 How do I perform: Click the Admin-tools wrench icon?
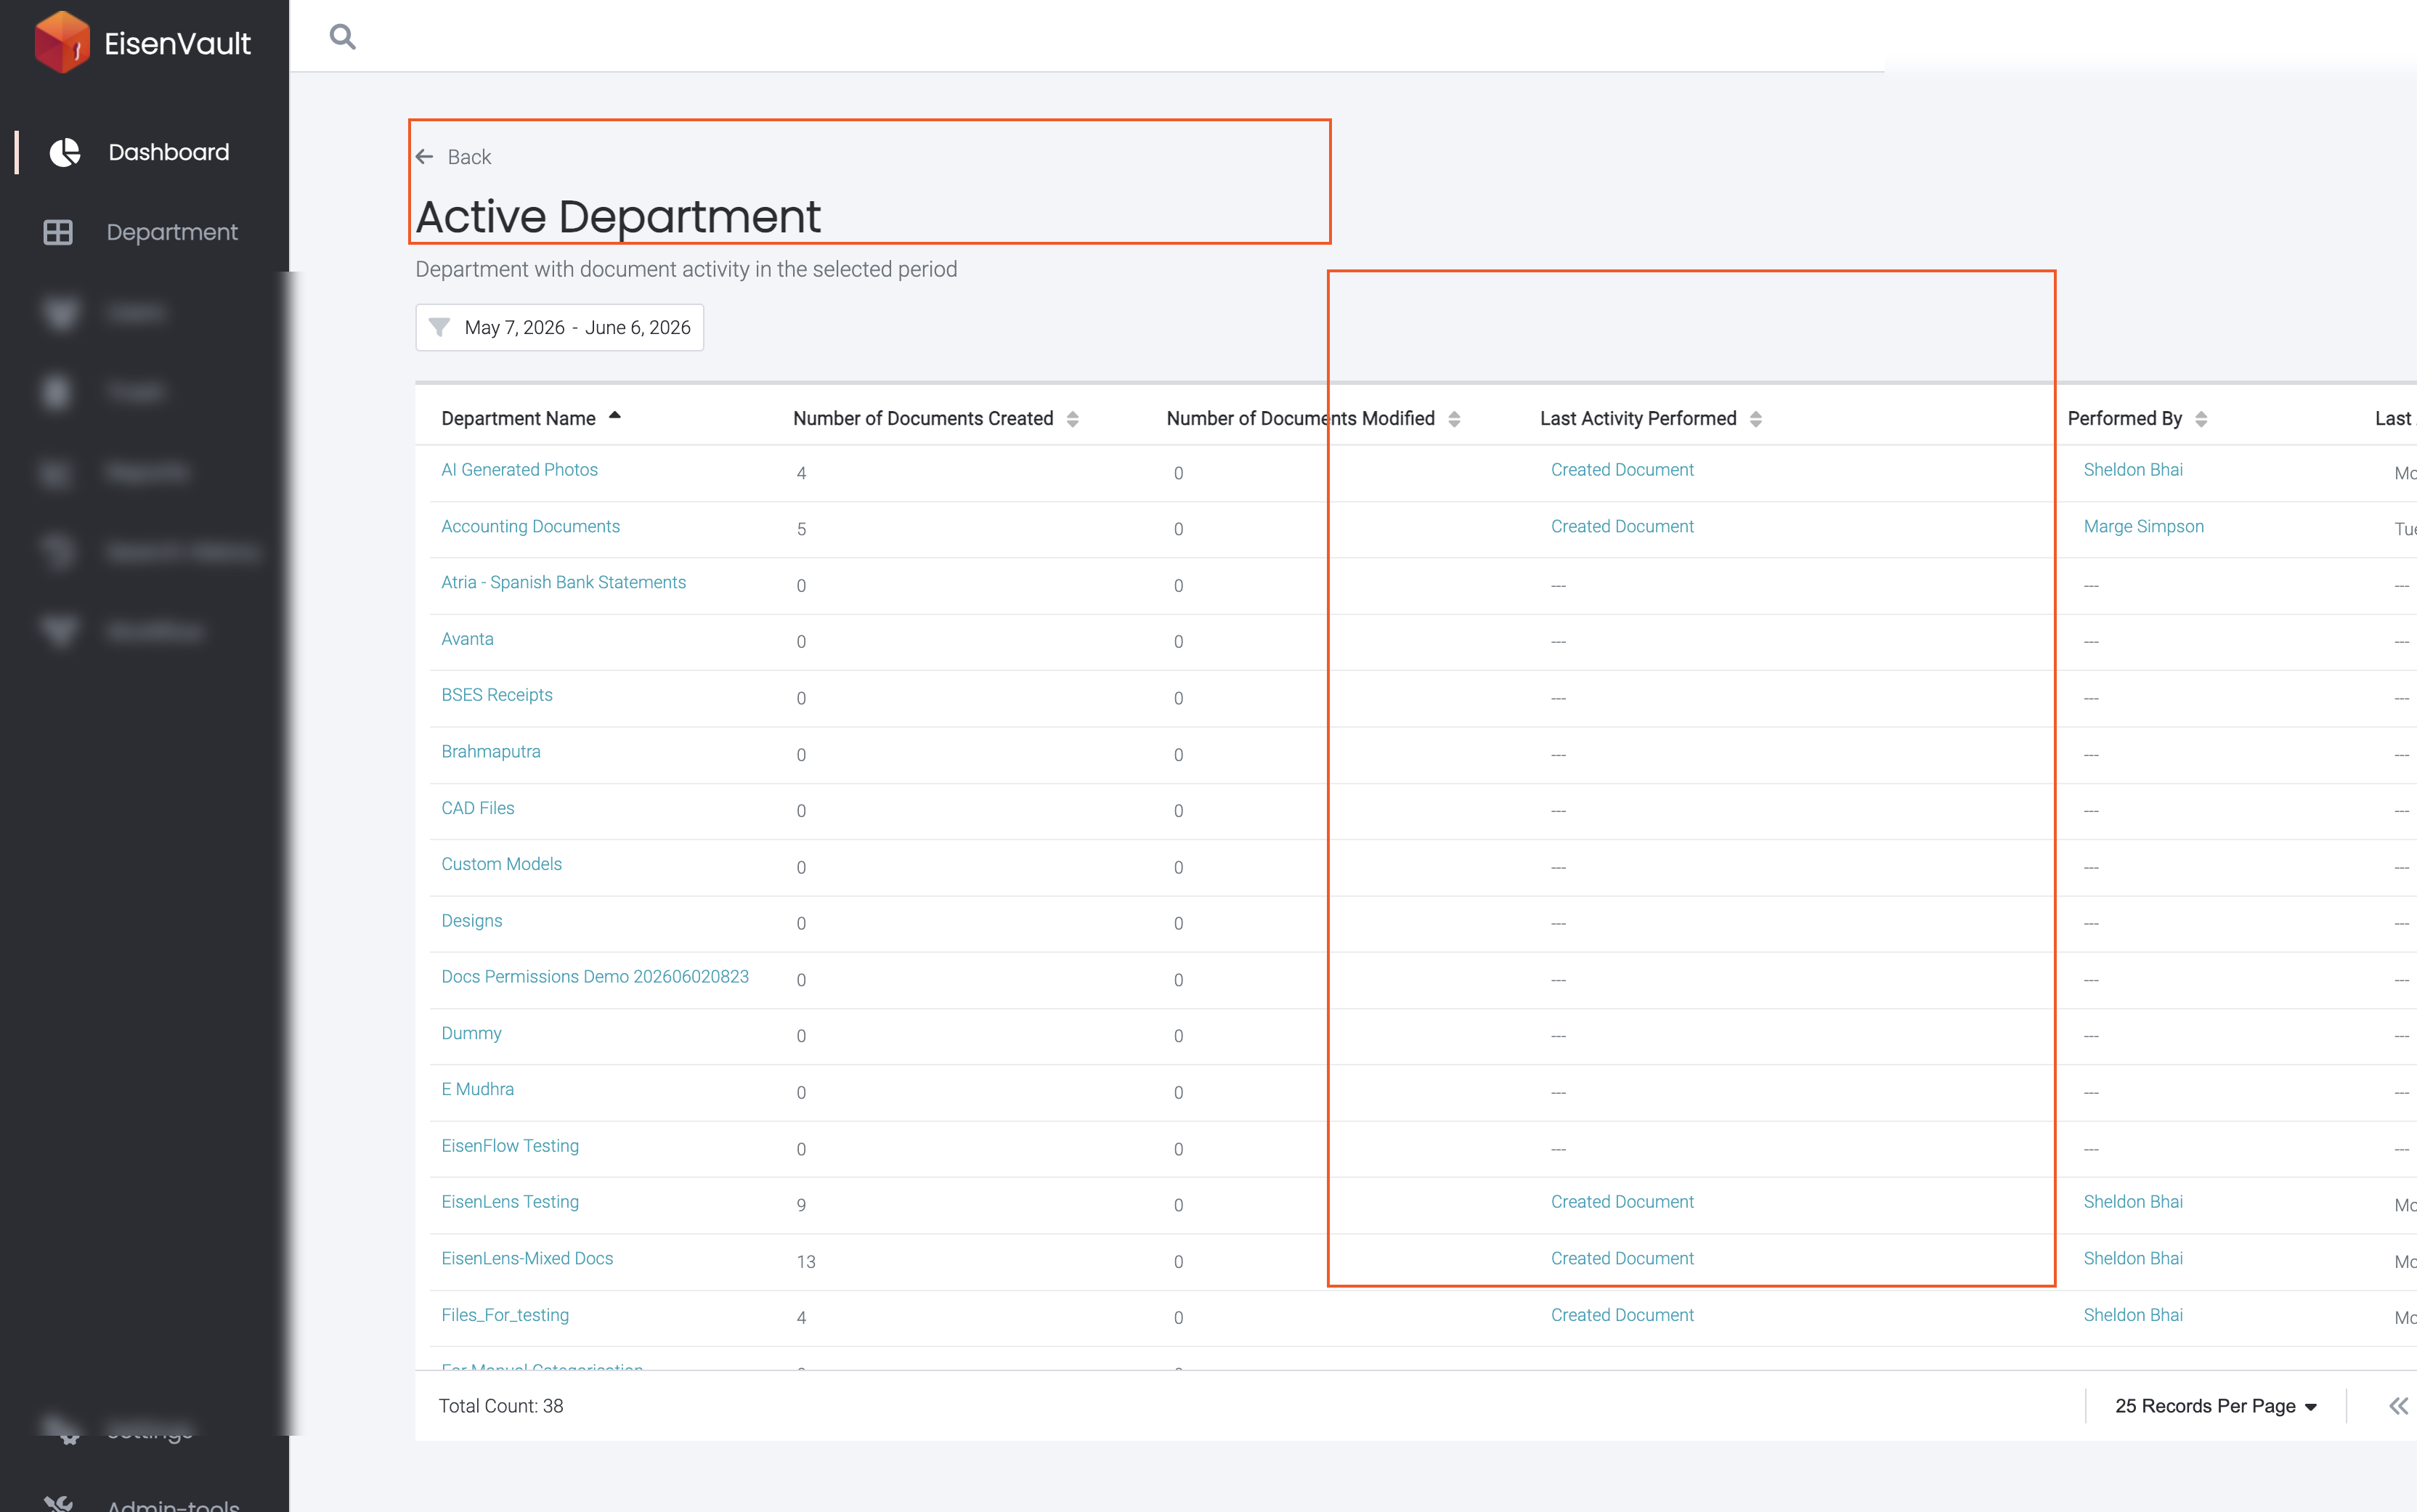pyautogui.click(x=58, y=1504)
